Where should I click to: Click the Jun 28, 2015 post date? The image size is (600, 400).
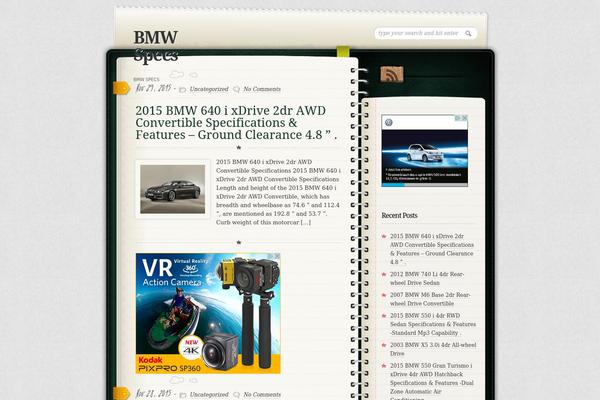(x=153, y=394)
